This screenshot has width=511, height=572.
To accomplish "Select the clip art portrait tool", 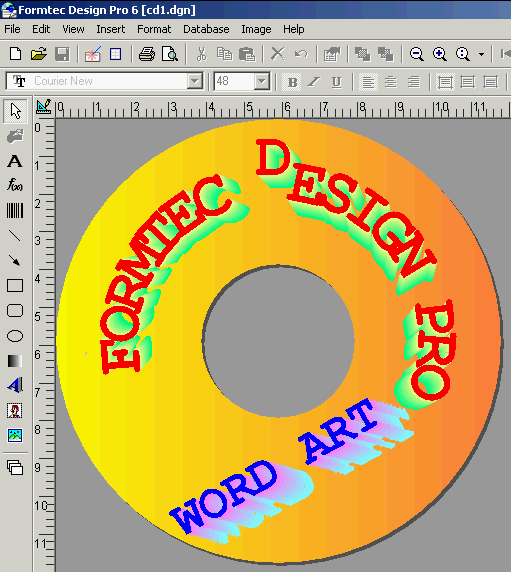I will pos(15,410).
